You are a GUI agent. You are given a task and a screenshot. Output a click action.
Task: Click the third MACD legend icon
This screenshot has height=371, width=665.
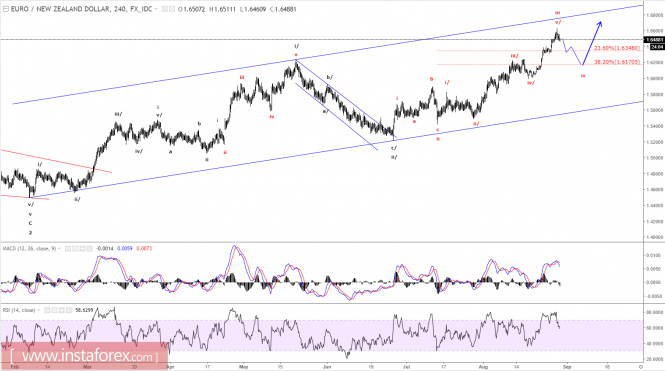tap(82, 248)
